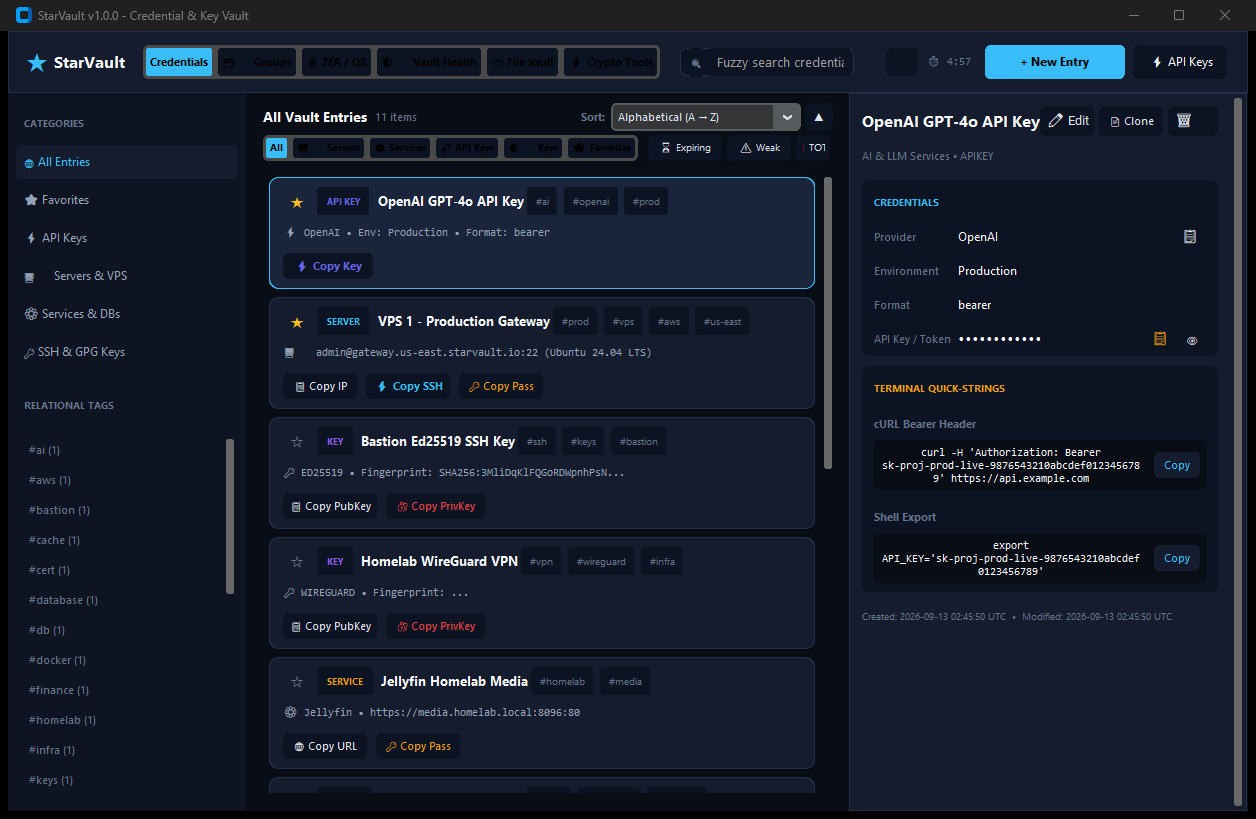This screenshot has height=819, width=1256.
Task: Clone the OpenAI GPT-4o entry
Action: pyautogui.click(x=1131, y=121)
